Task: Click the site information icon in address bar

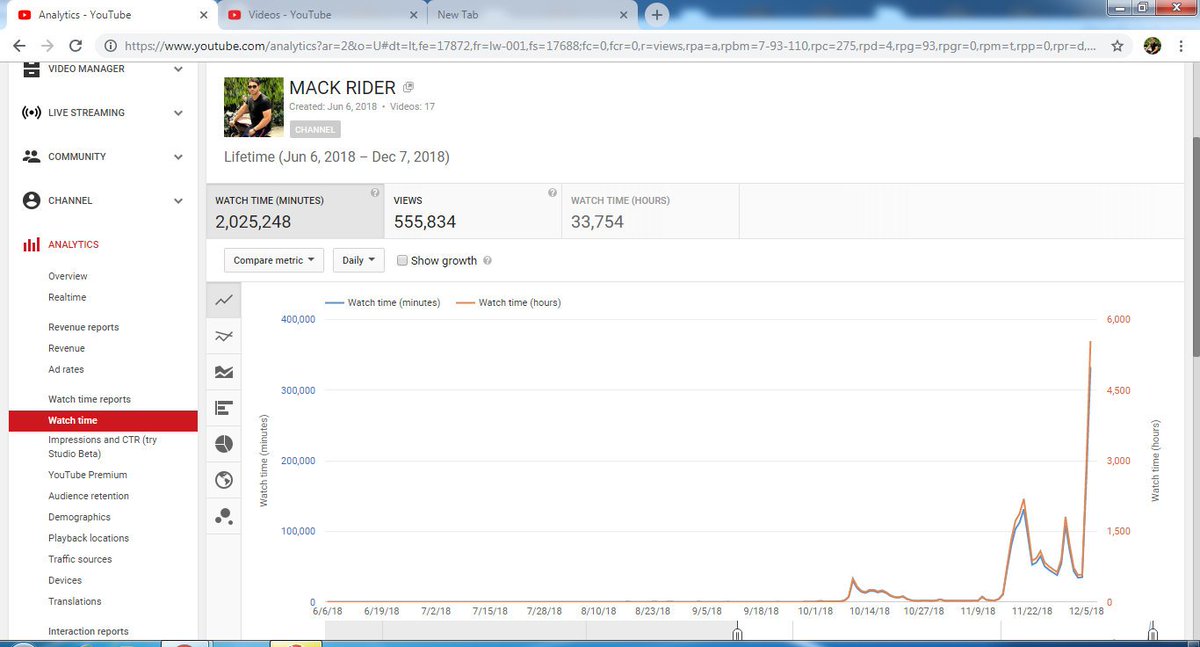Action: [x=110, y=46]
